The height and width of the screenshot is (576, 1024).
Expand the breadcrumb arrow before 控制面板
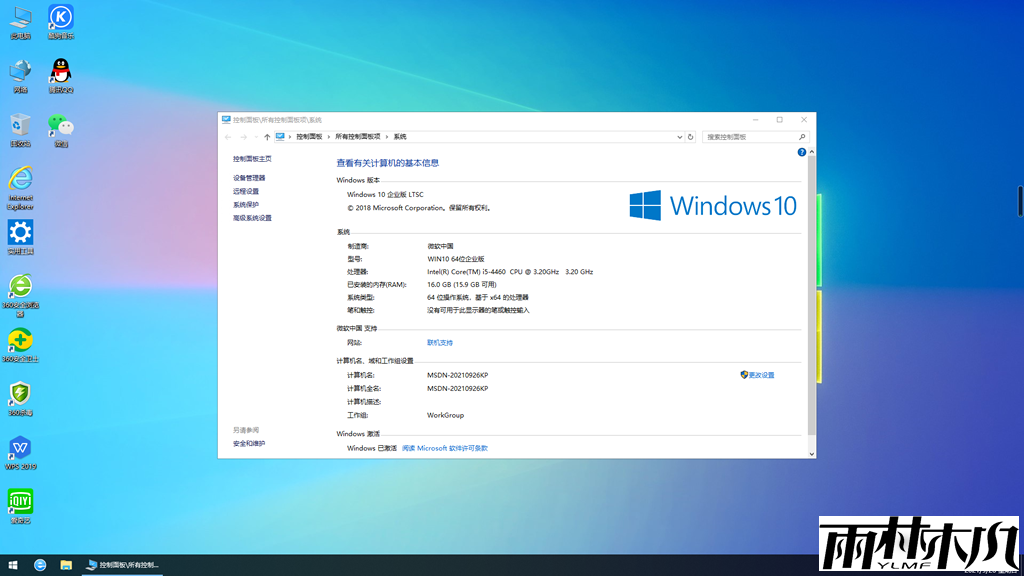click(289, 137)
